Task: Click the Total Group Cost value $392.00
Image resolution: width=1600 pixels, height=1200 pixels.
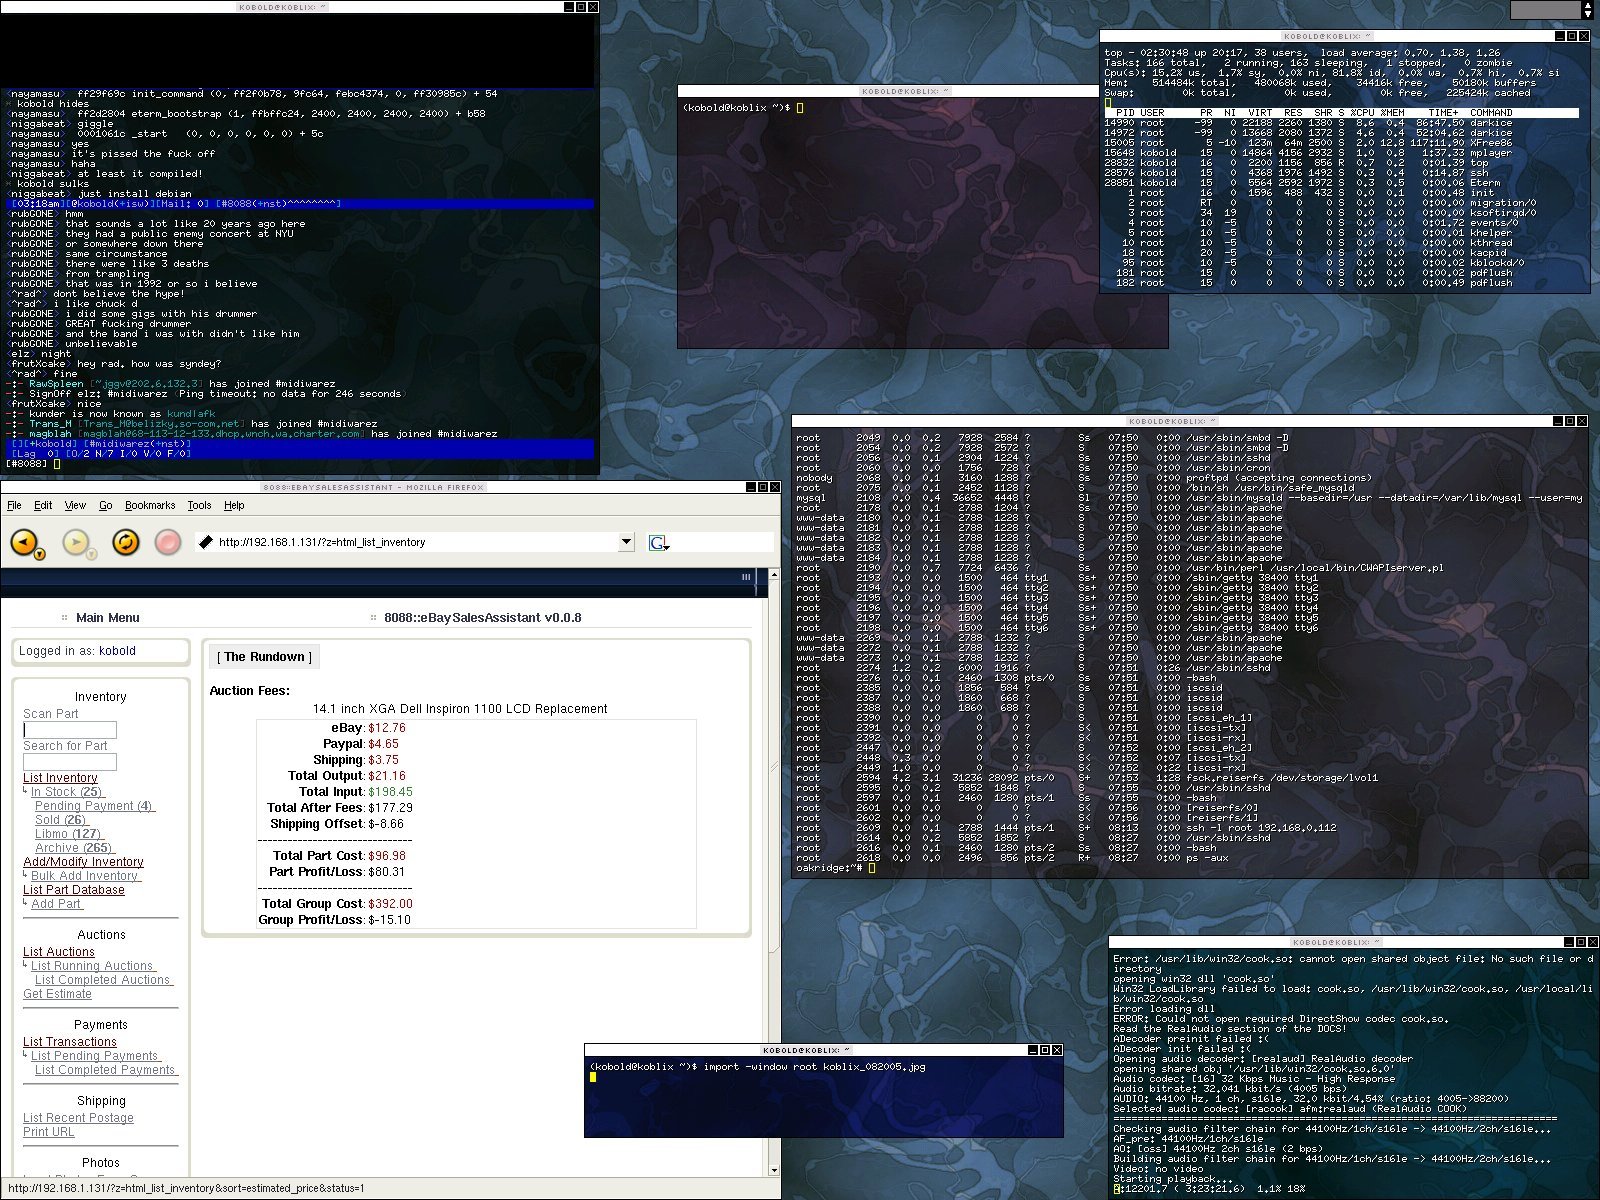Action: 390,904
